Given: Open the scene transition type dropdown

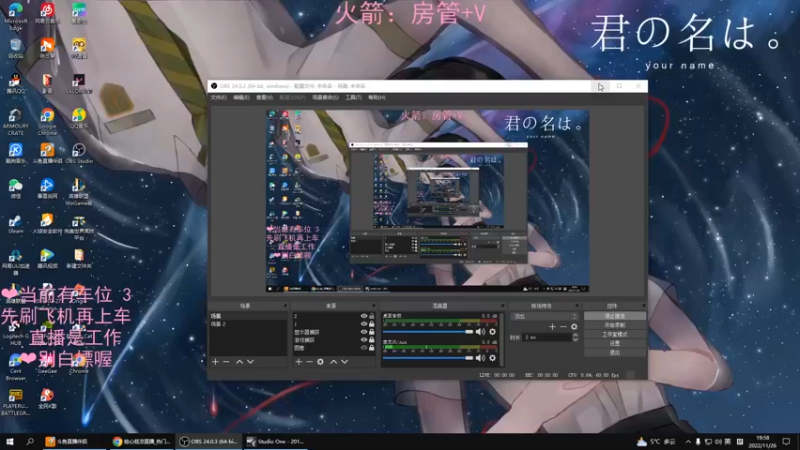Looking at the screenshot, I should coord(545,316).
